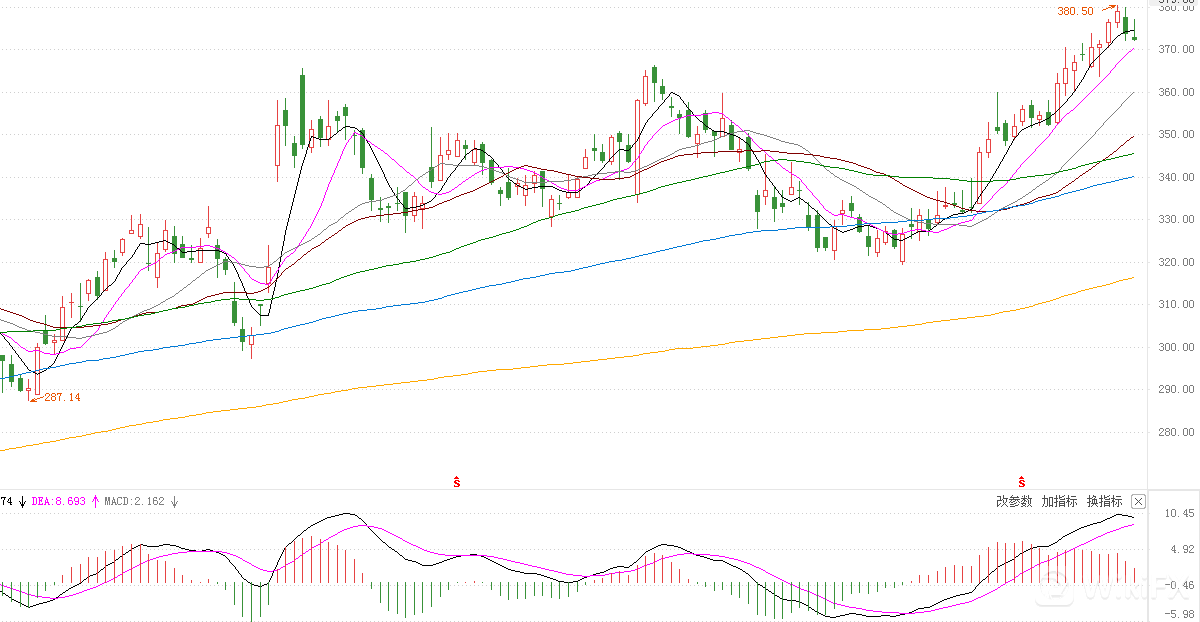The image size is (1200, 622).
Task: Click the down arrow before the DEA label
Action: [22, 501]
